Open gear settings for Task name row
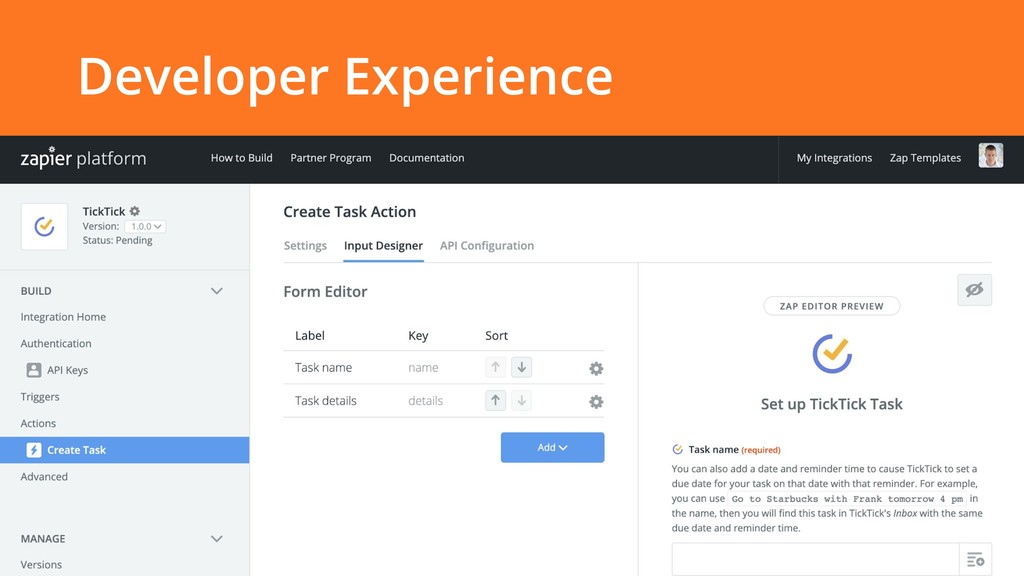This screenshot has height=576, width=1024. [596, 368]
